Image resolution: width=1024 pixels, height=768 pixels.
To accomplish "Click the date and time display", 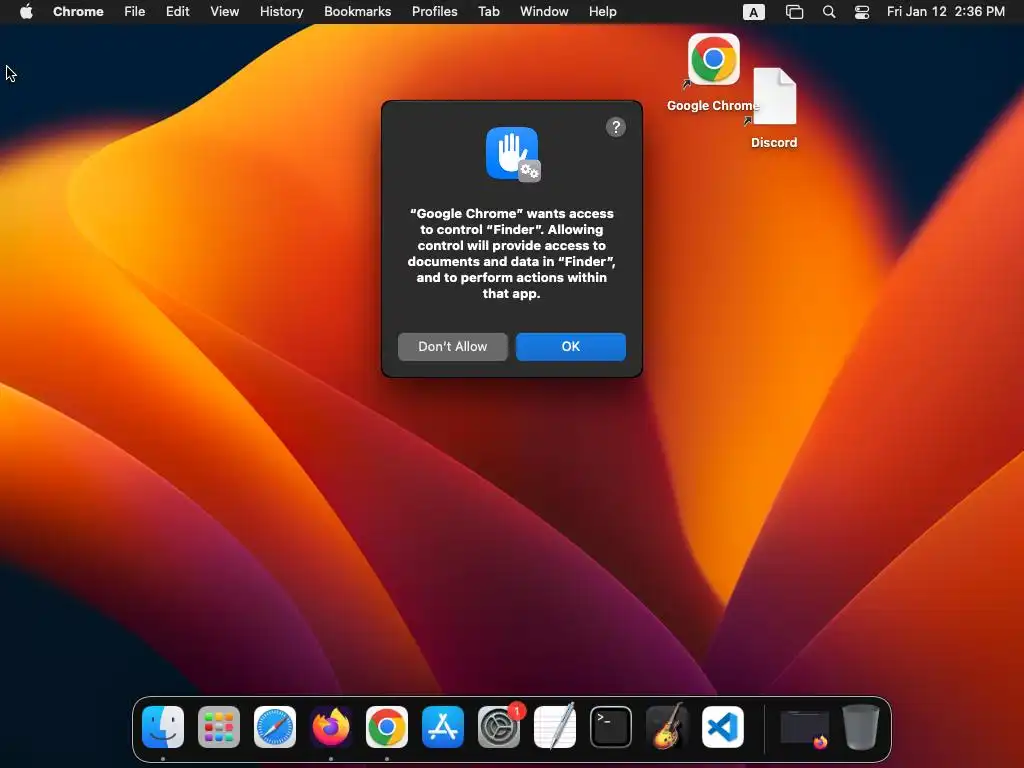I will coord(946,12).
